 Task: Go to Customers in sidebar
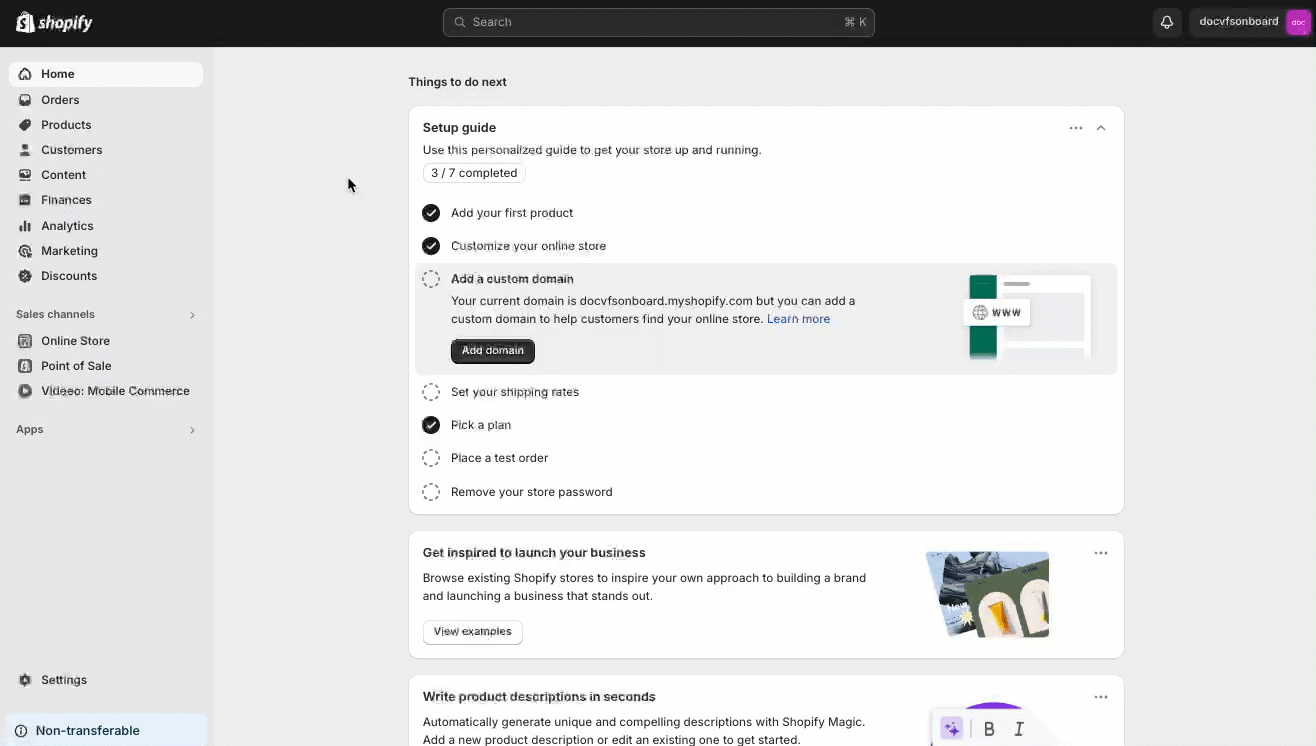pos(71,150)
